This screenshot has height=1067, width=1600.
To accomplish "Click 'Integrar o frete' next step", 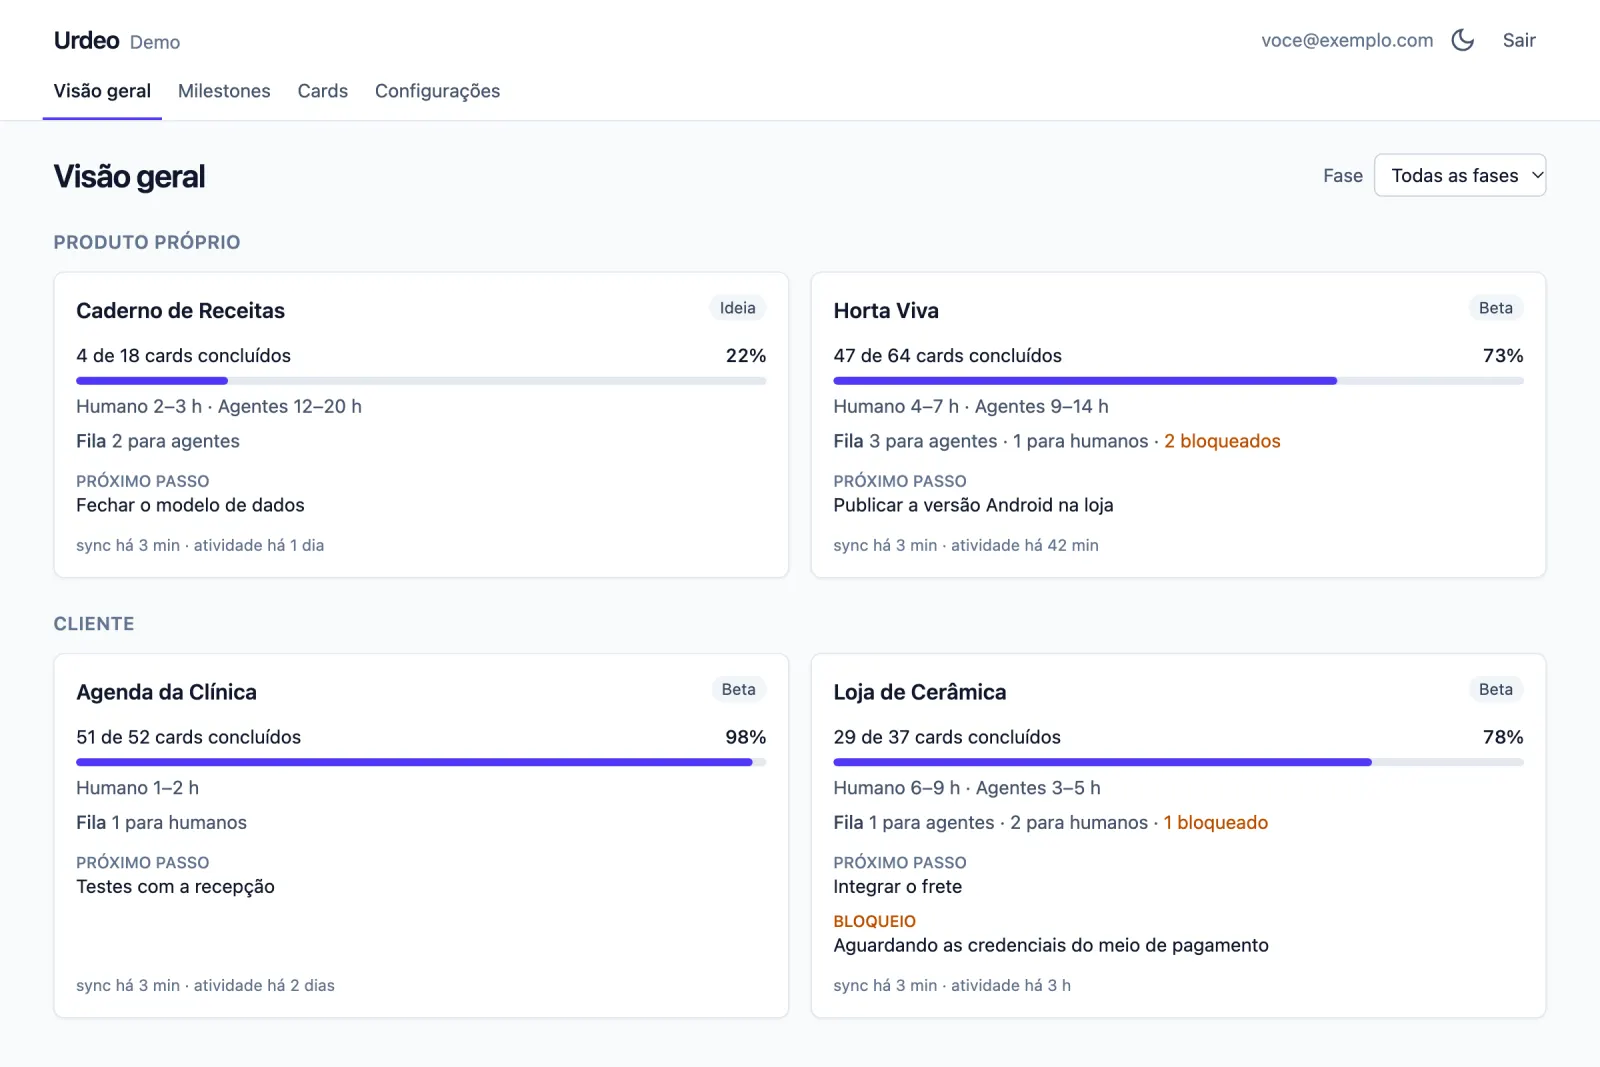I will point(898,886).
